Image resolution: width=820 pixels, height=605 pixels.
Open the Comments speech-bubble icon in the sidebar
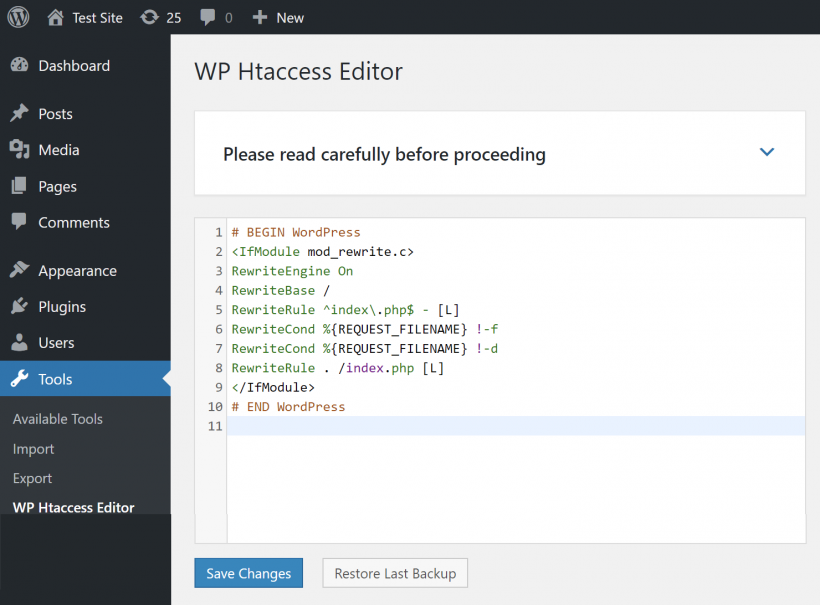(x=21, y=222)
